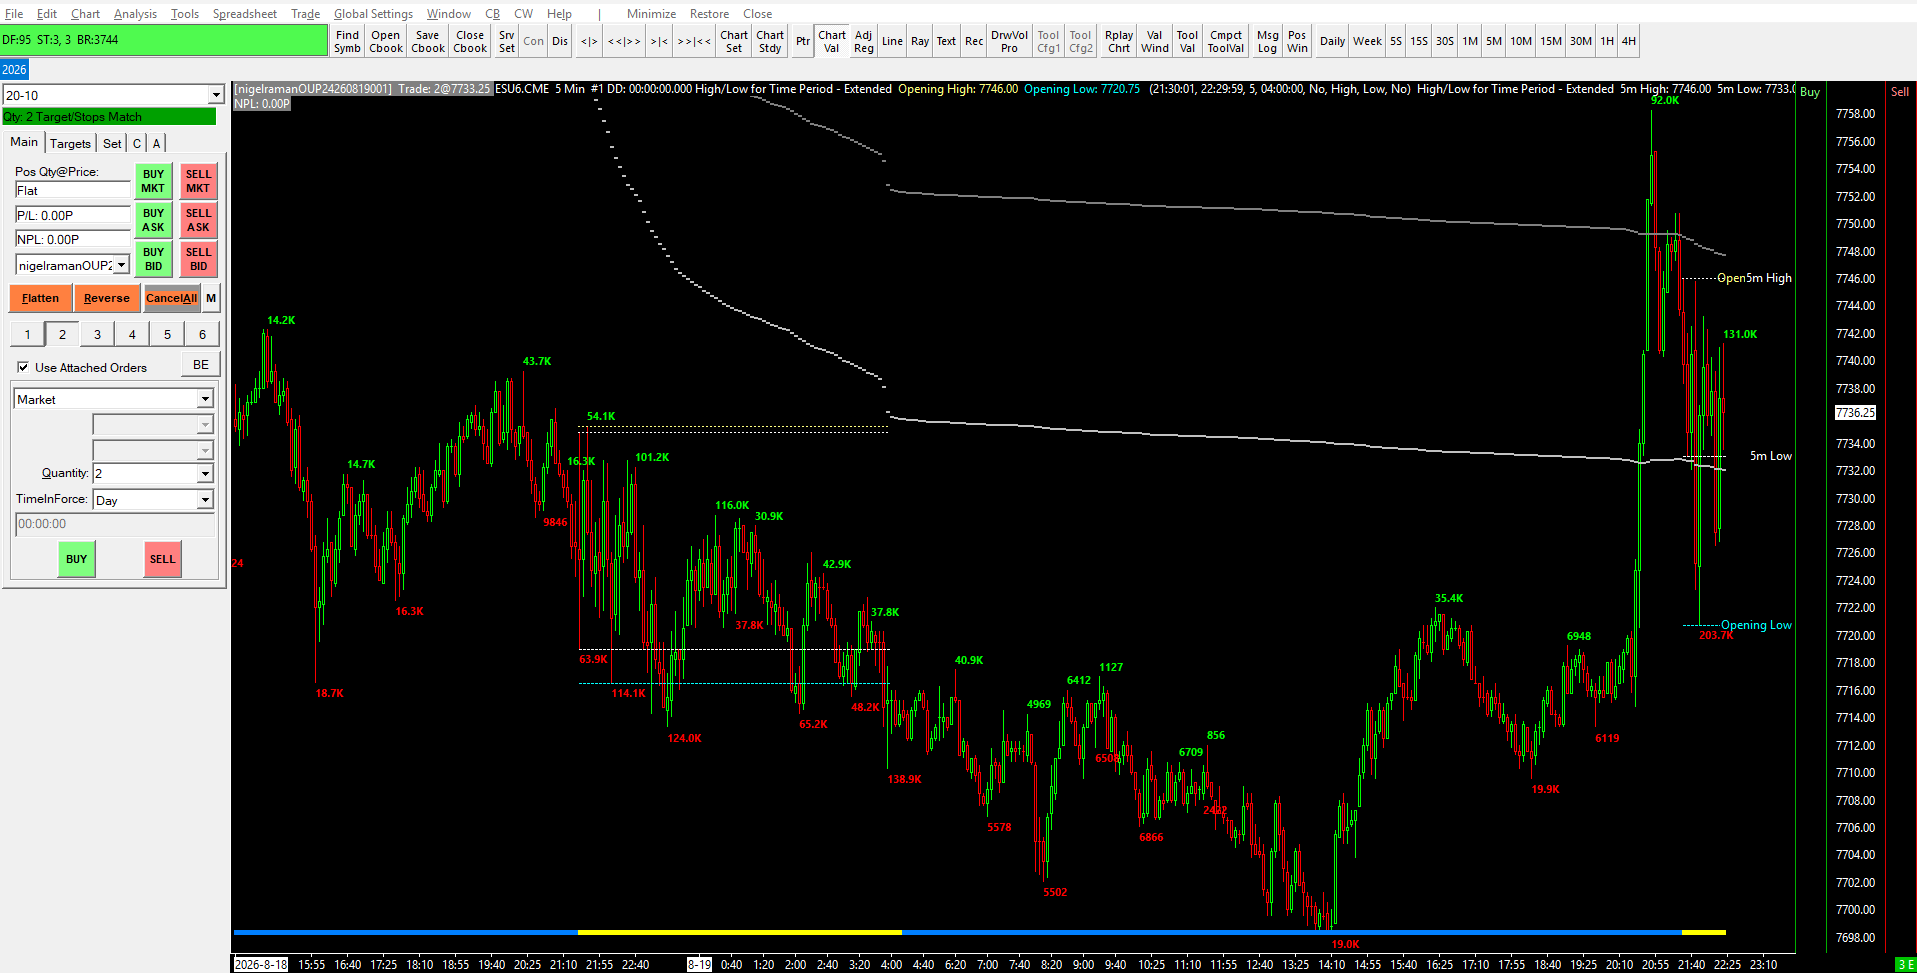
Task: Compress bar spacing with >|< button
Action: (x=659, y=41)
